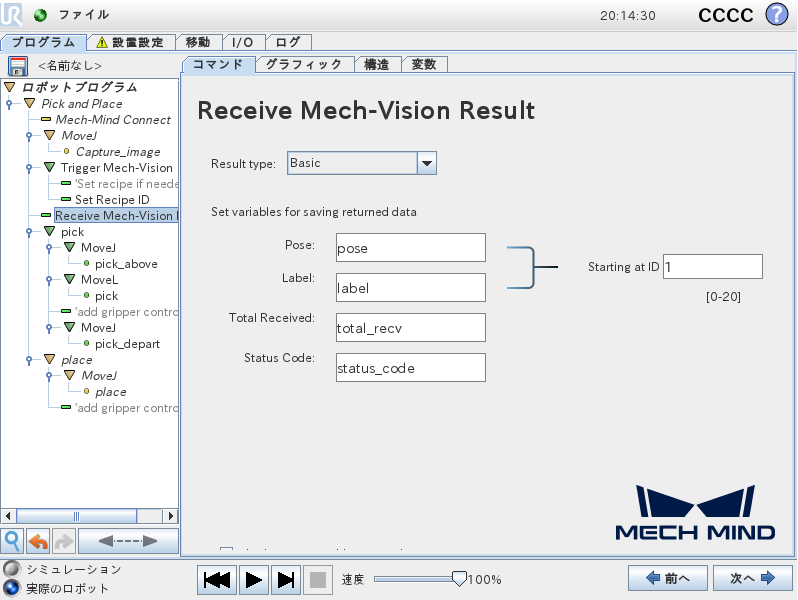Click the green status indicator near ファイル
798x600 pixels.
(x=40, y=15)
